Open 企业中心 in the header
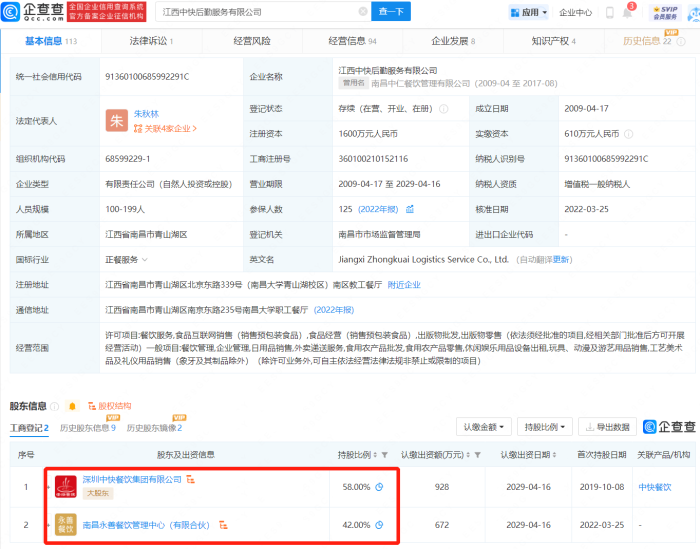The height and width of the screenshot is (549, 700). tap(575, 12)
